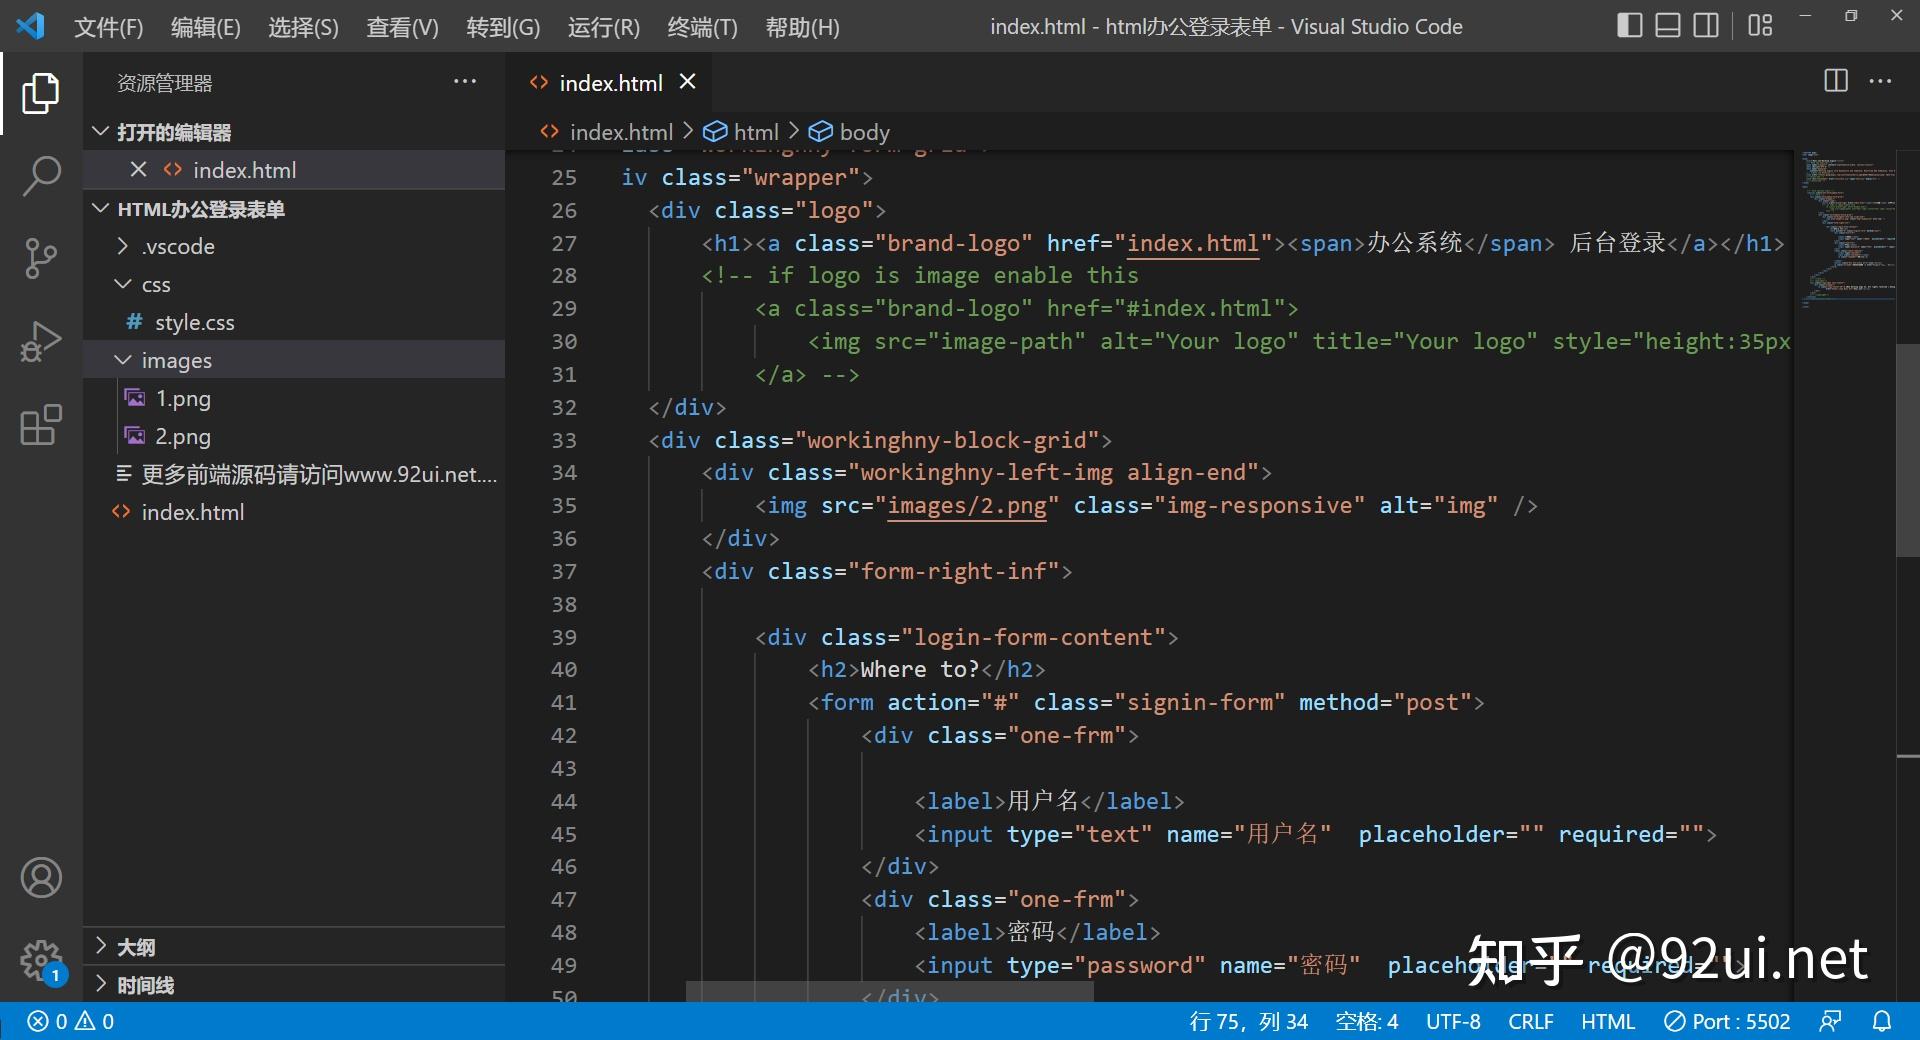The width and height of the screenshot is (1920, 1040).
Task: Click the editor vertical scrollbar thumb
Action: pyautogui.click(x=1907, y=450)
